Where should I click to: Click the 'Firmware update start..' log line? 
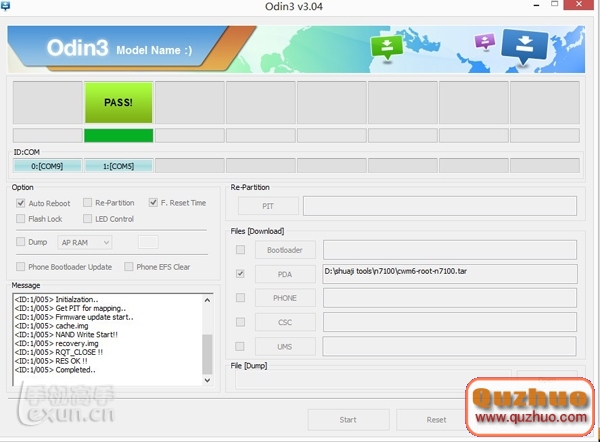[x=74, y=317]
